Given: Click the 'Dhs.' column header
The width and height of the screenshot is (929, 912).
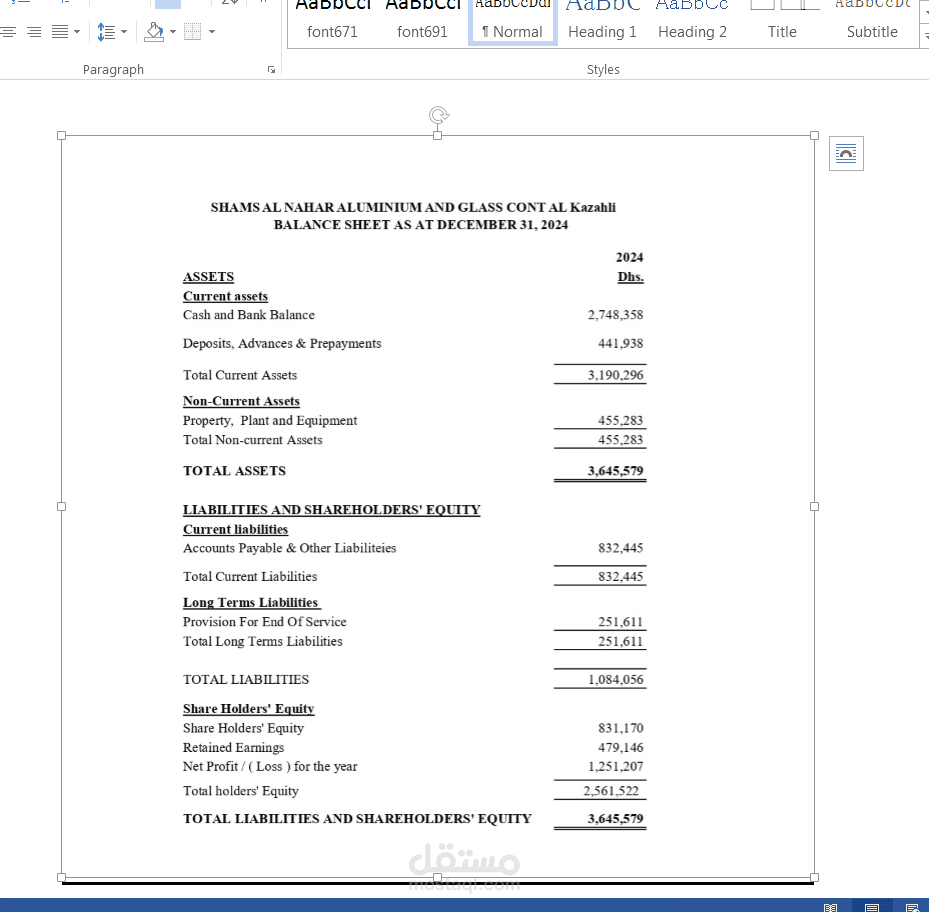Looking at the screenshot, I should tap(630, 277).
